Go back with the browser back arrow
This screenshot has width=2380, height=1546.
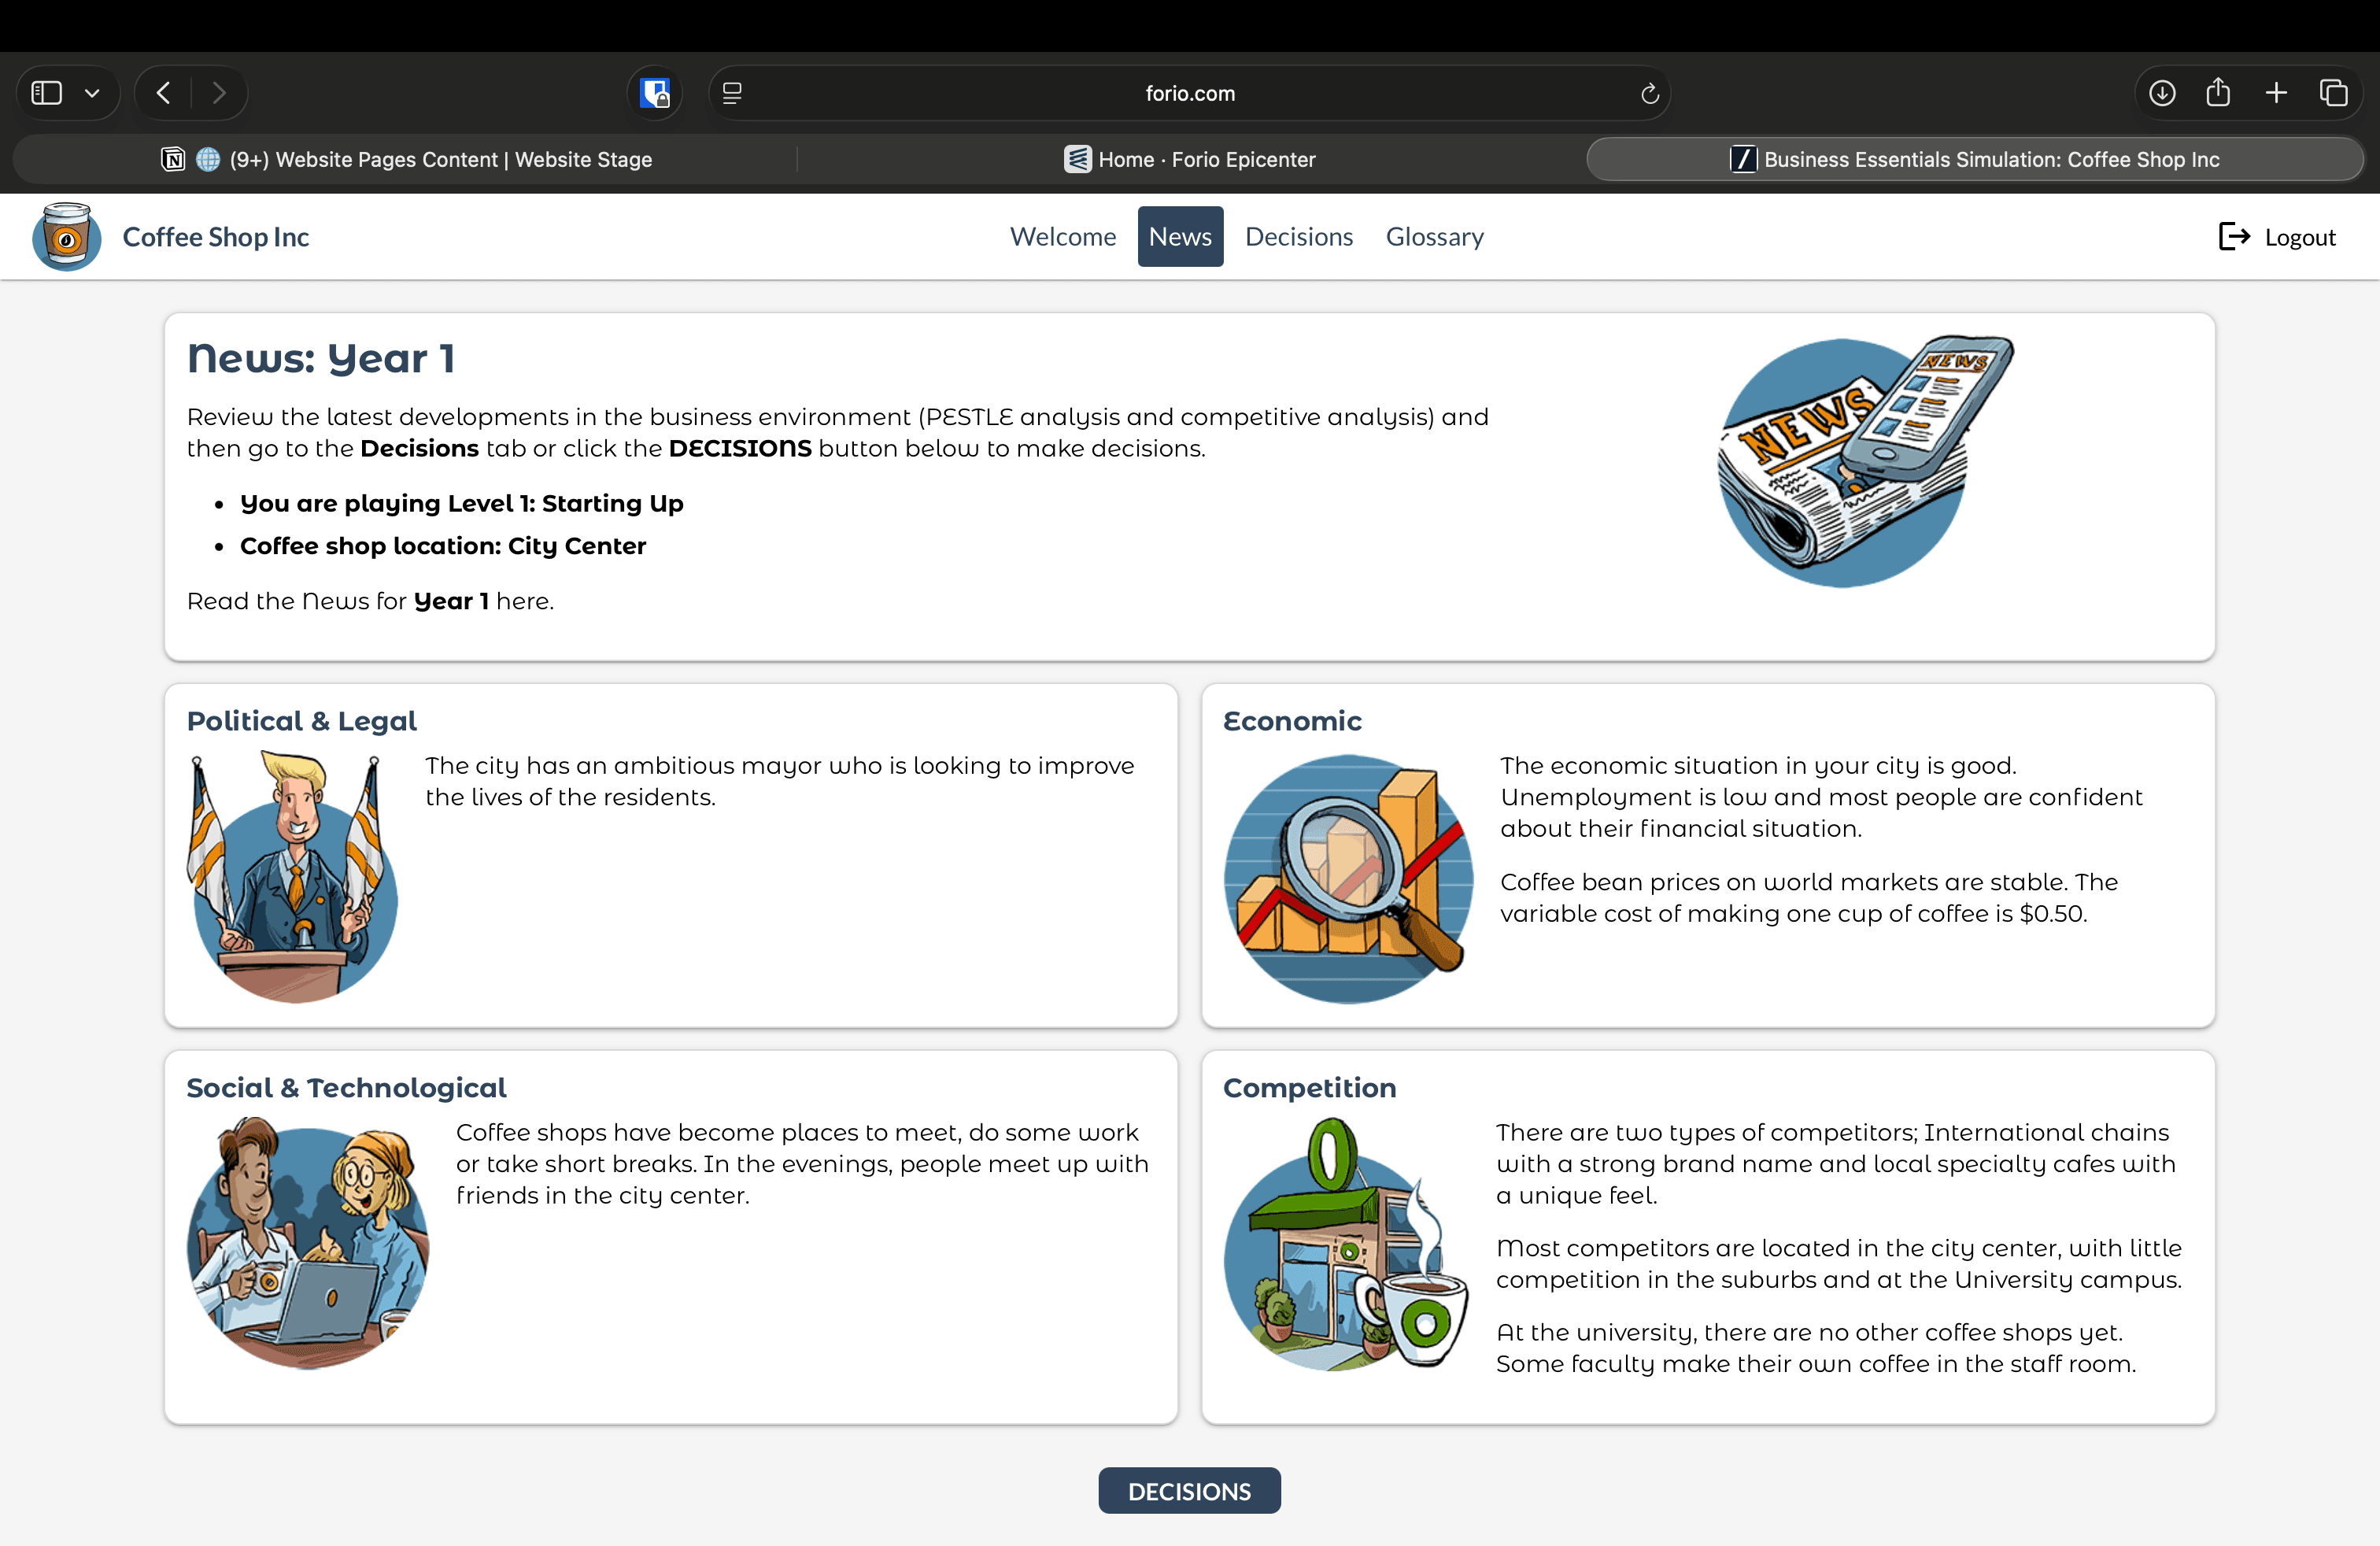coord(164,93)
